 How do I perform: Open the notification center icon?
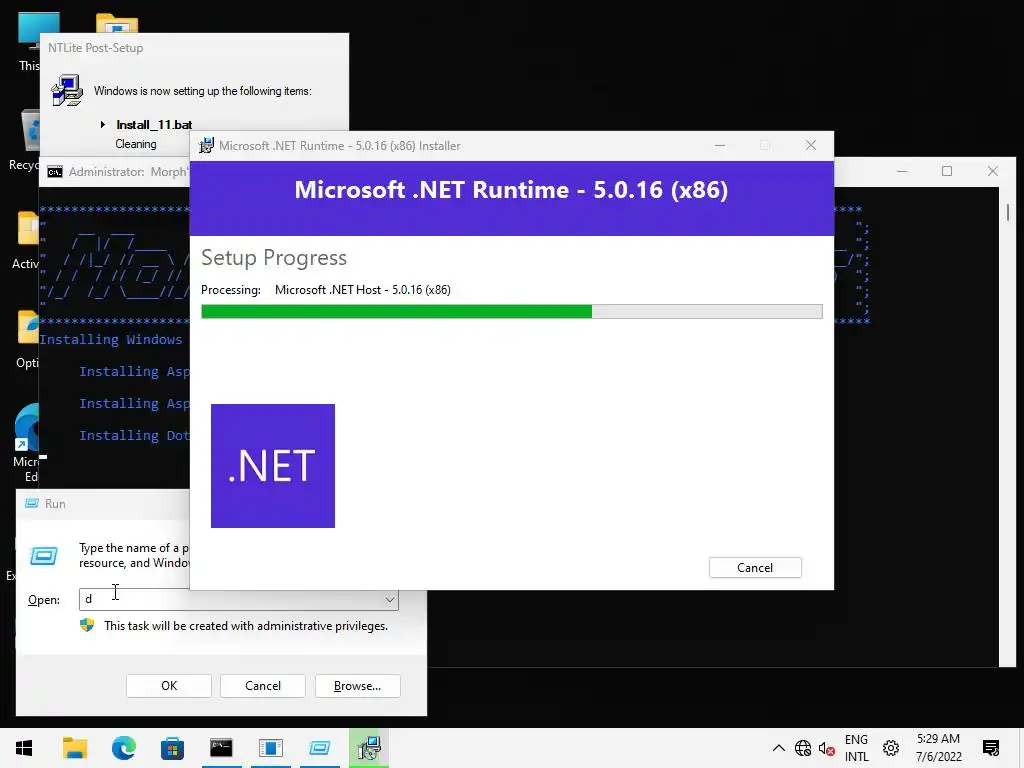point(991,748)
